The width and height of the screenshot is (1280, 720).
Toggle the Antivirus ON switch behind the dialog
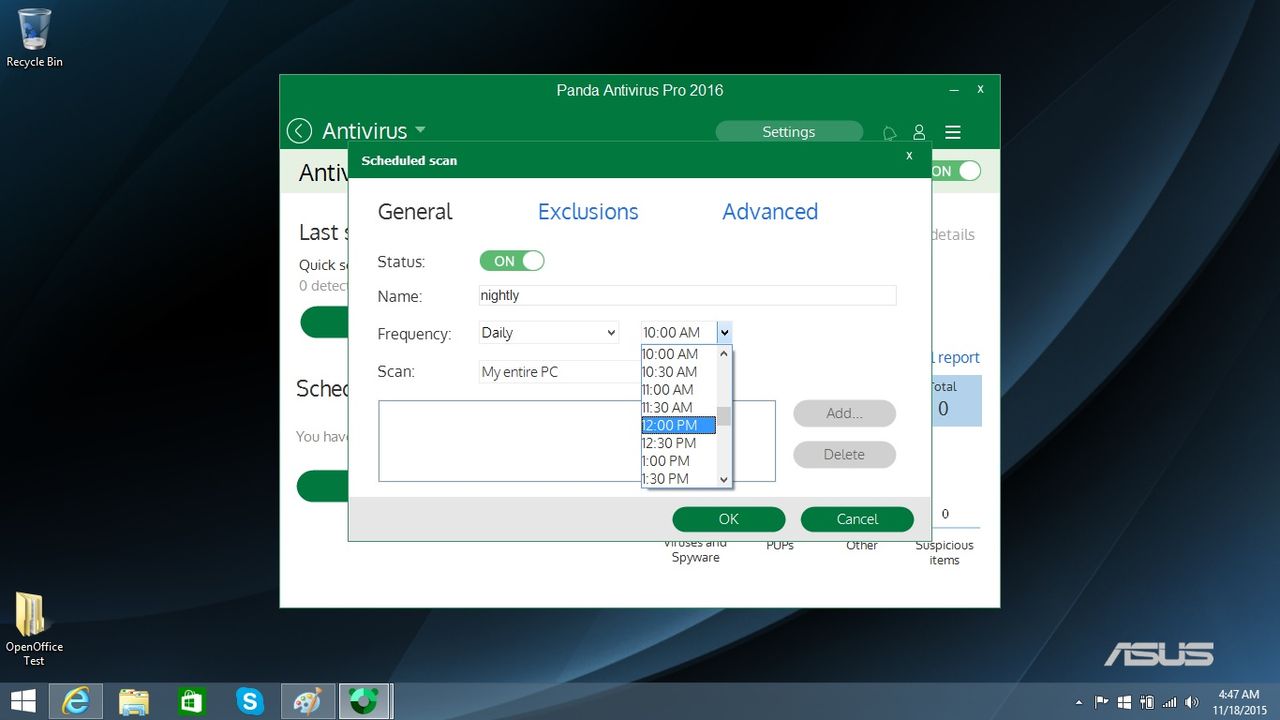coord(956,171)
